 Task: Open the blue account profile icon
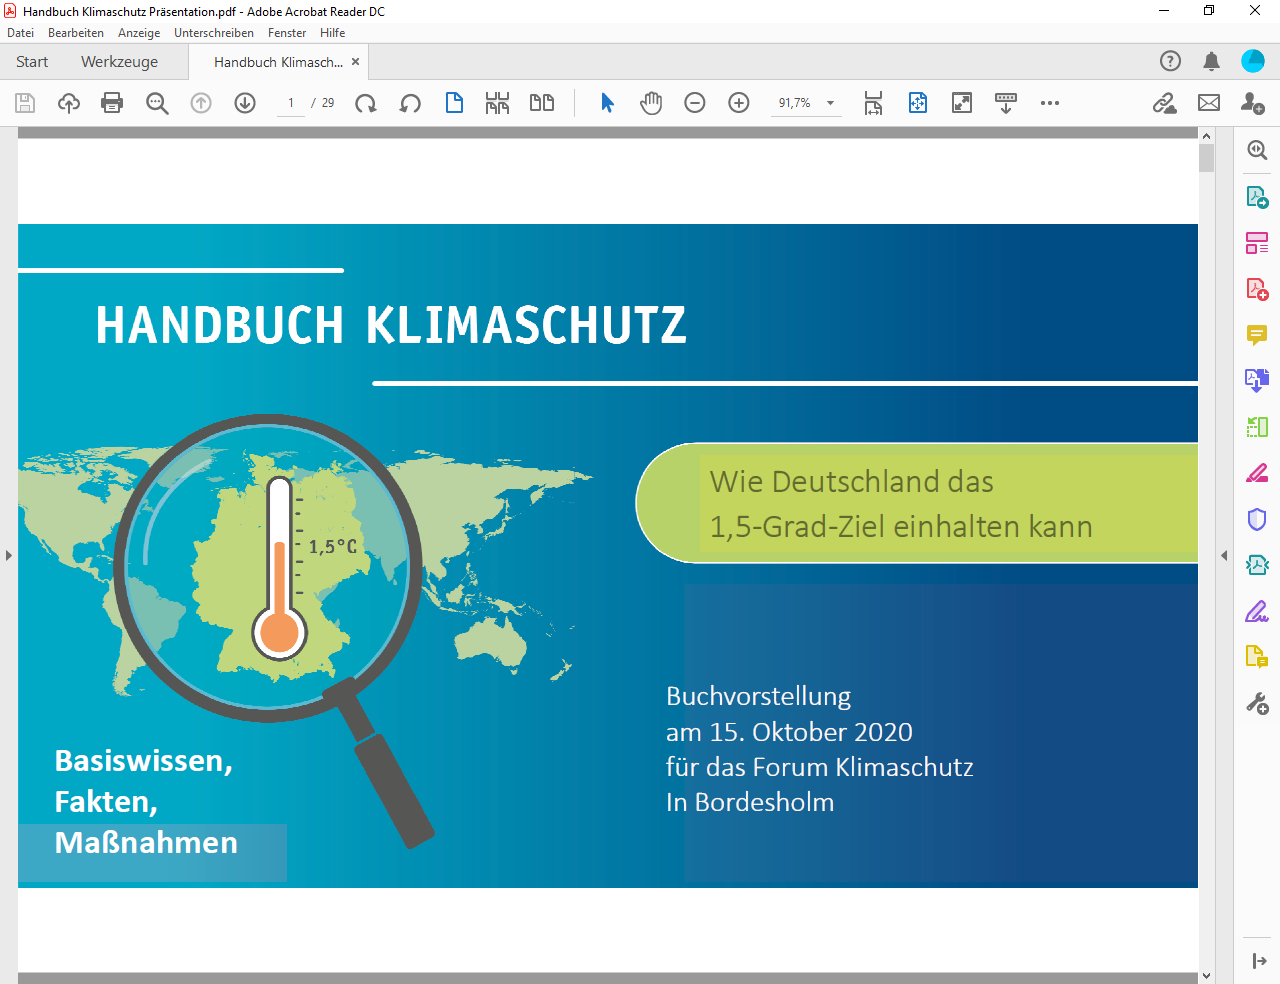point(1253,61)
